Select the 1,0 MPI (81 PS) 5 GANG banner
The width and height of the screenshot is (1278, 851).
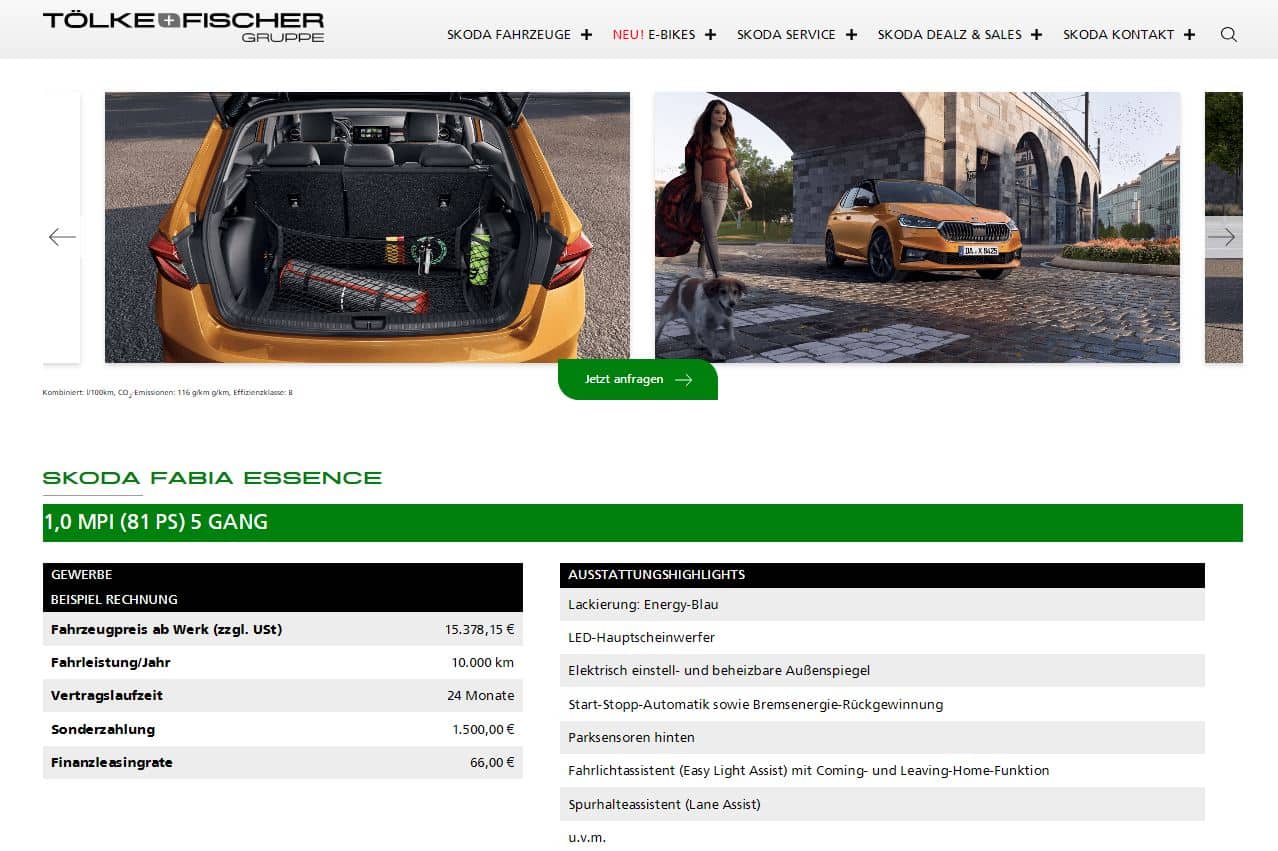(x=643, y=523)
